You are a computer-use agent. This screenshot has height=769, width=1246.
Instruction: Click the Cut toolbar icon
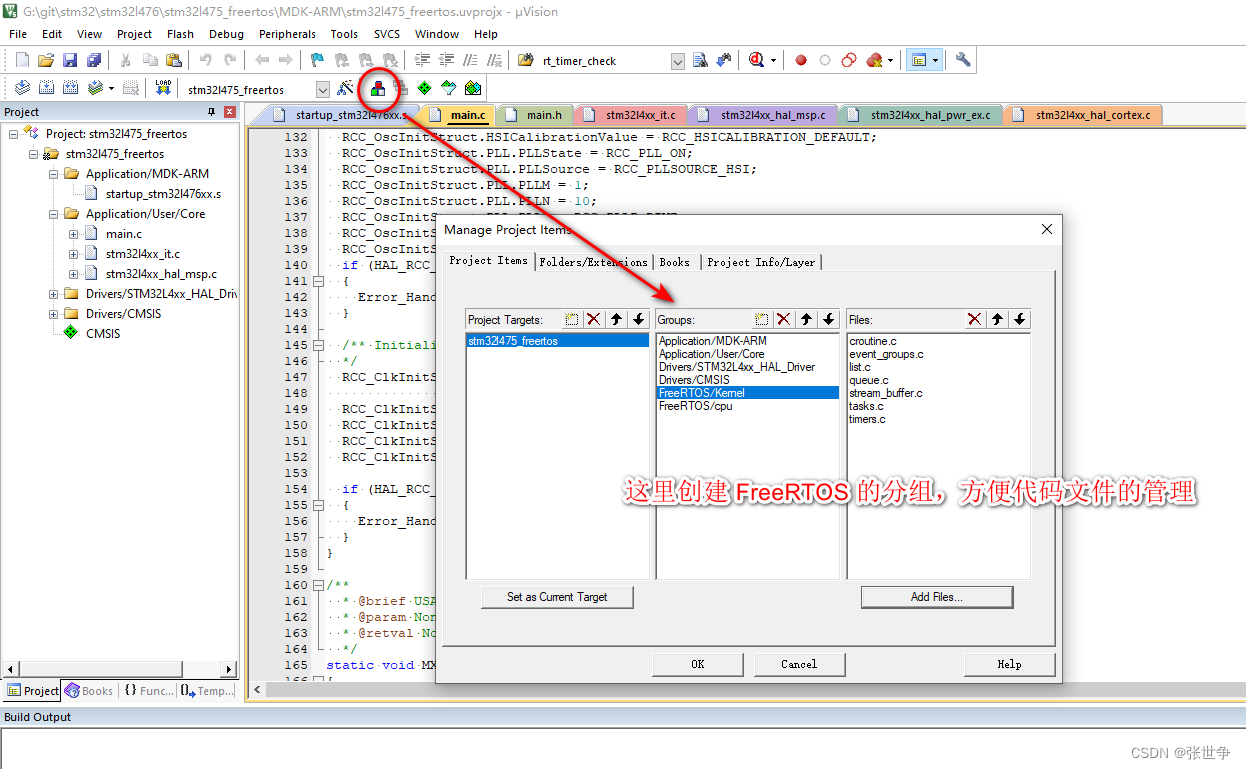click(126, 60)
